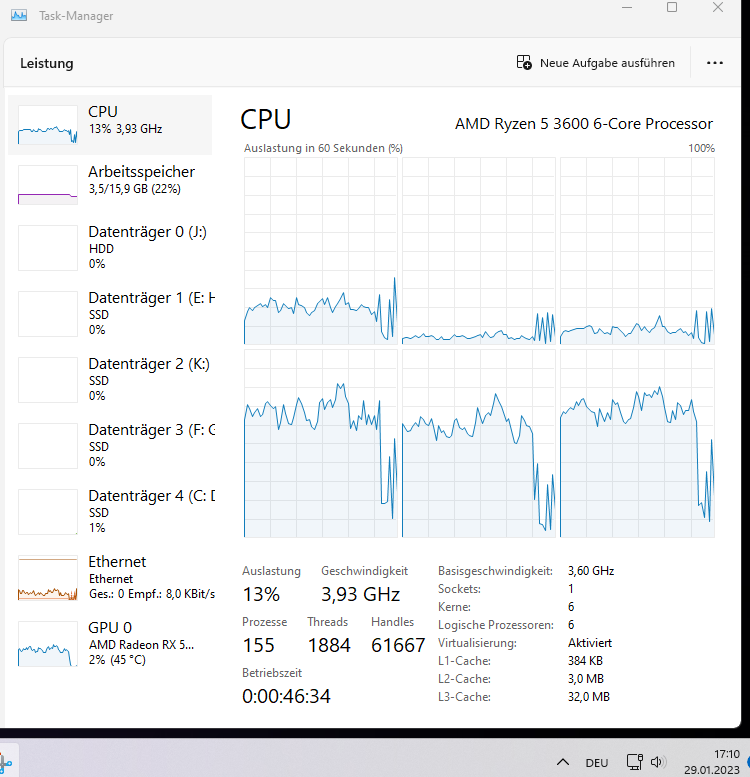Click the network icon in system tray
This screenshot has height=777, width=750.
click(x=635, y=762)
